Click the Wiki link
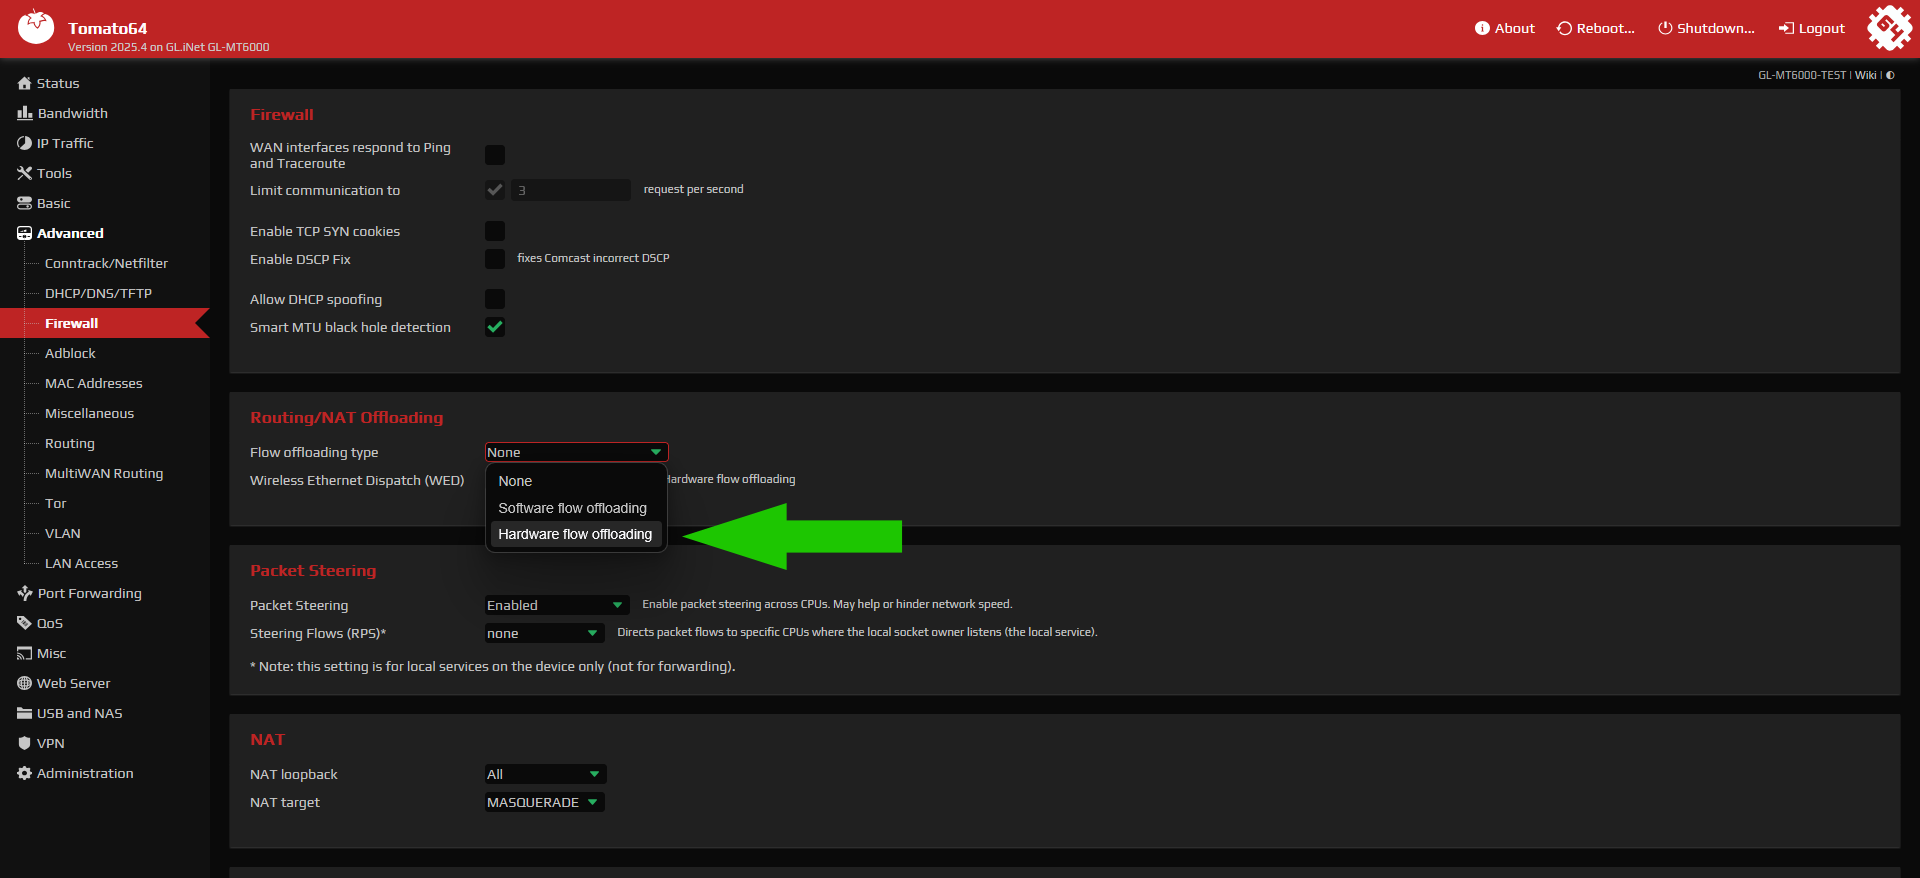This screenshot has width=1920, height=878. pyautogui.click(x=1866, y=75)
